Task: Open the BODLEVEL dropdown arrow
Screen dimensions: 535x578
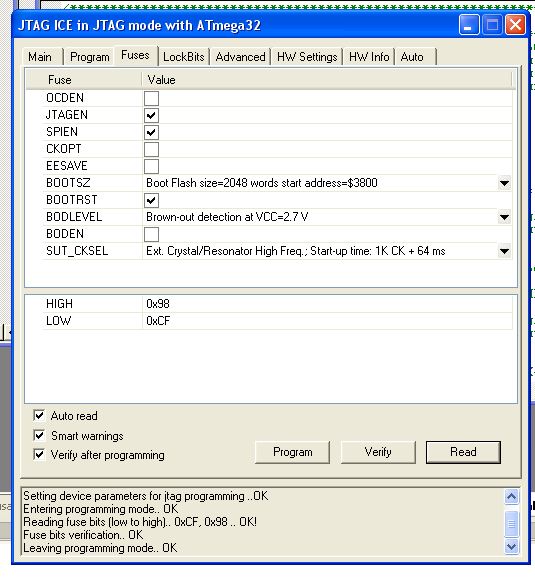Action: pyautogui.click(x=504, y=217)
